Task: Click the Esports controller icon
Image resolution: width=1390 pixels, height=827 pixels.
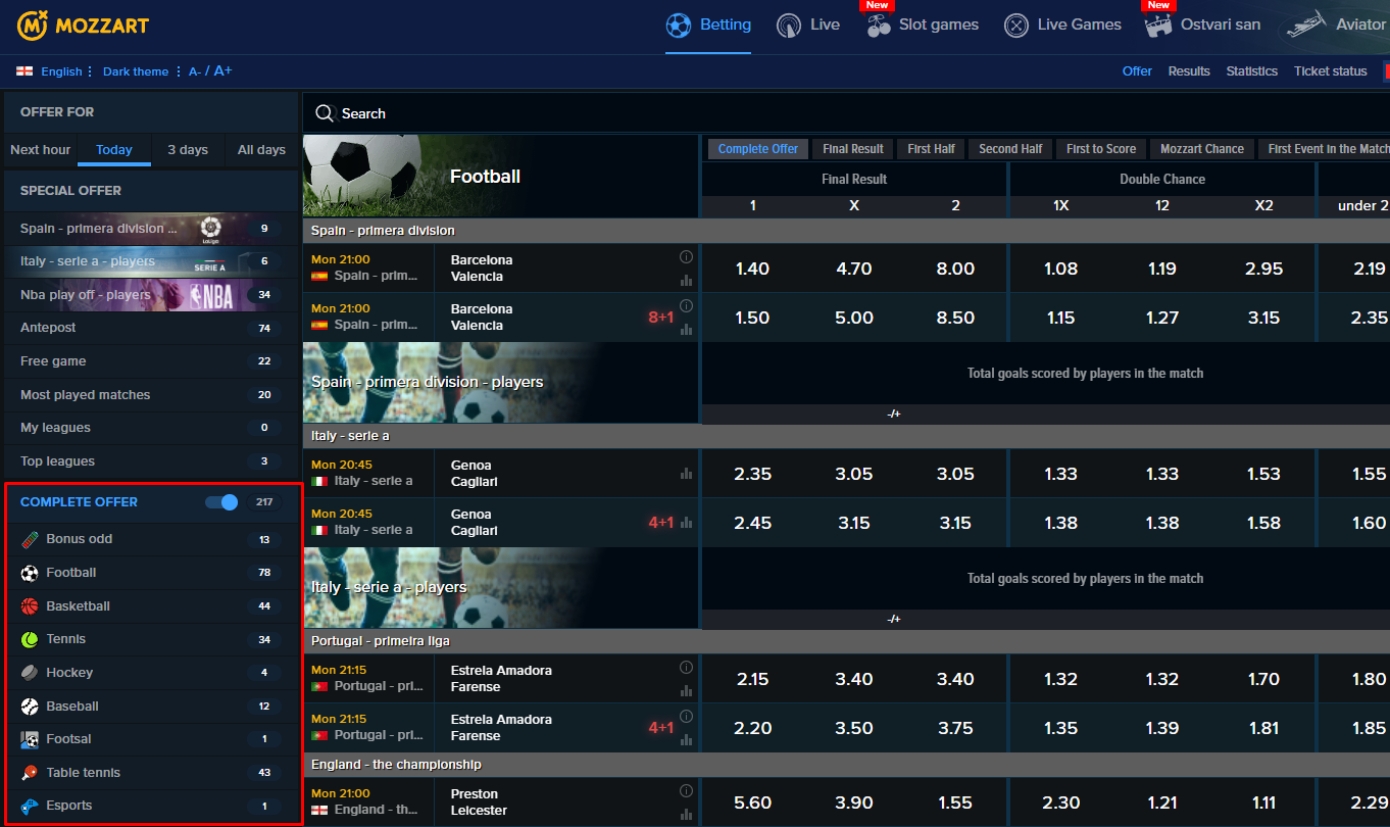Action: (30, 806)
